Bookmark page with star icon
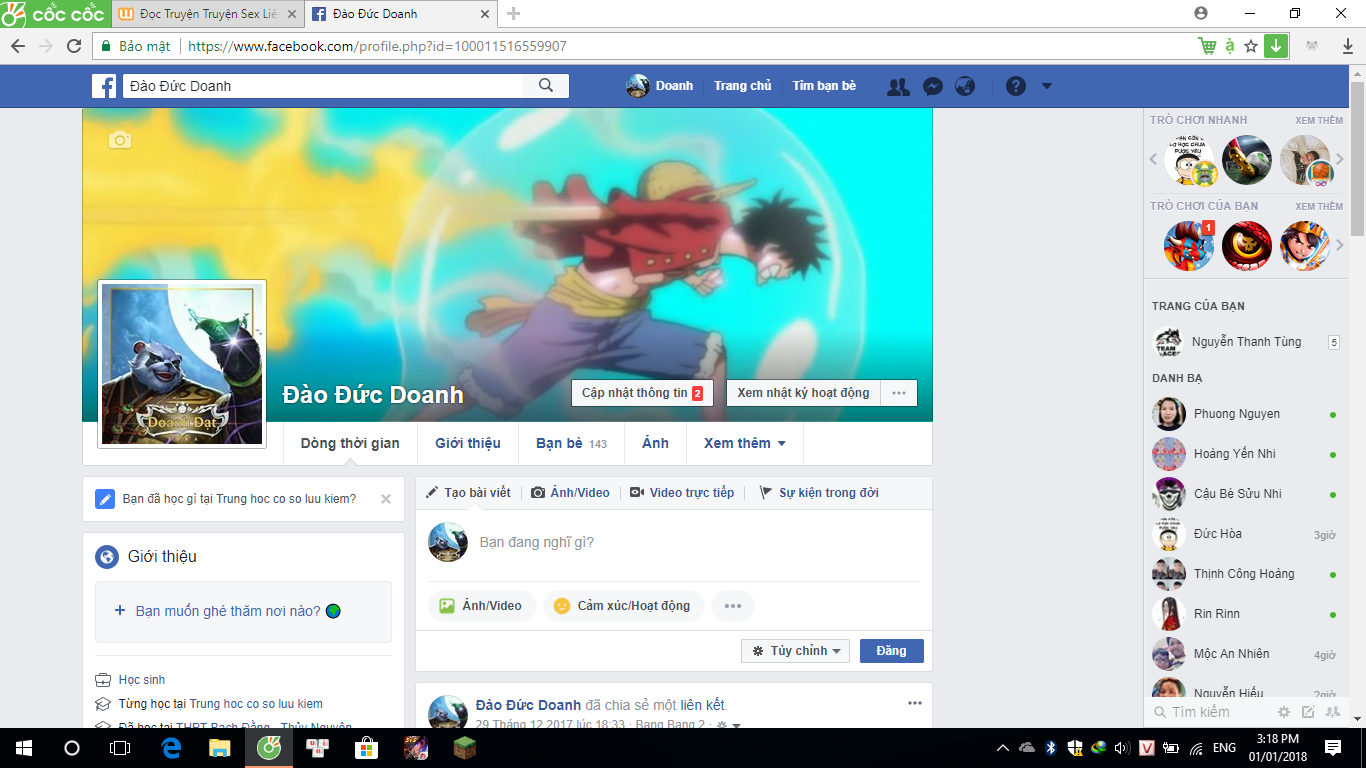1366x768 pixels. pos(1251,46)
